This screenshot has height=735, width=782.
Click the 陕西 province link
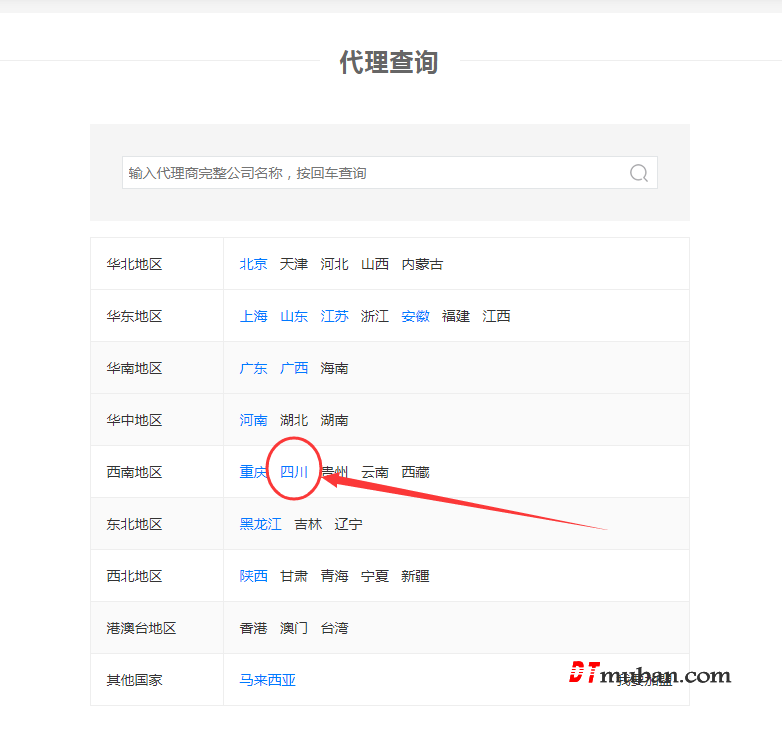pos(253,576)
